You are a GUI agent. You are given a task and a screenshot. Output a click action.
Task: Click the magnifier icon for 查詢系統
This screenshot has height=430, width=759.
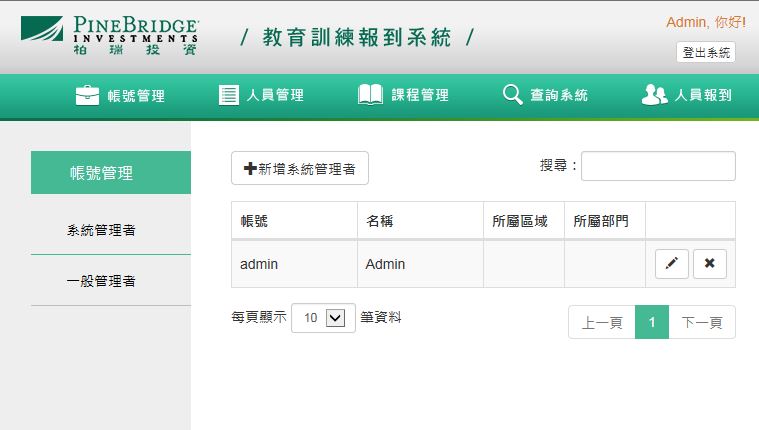click(513, 94)
